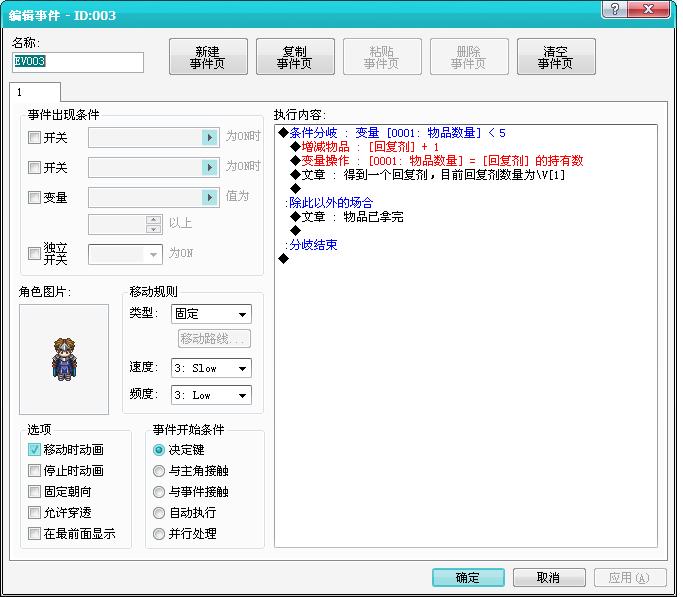683x597 pixels.
Task: Open selector arrow of first 开关 condition
Action: click(210, 138)
